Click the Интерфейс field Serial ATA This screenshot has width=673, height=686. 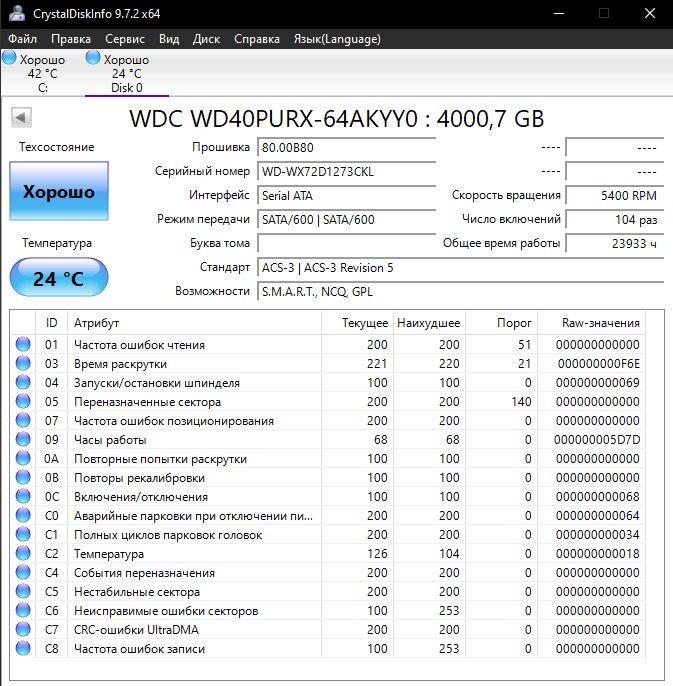click(347, 196)
